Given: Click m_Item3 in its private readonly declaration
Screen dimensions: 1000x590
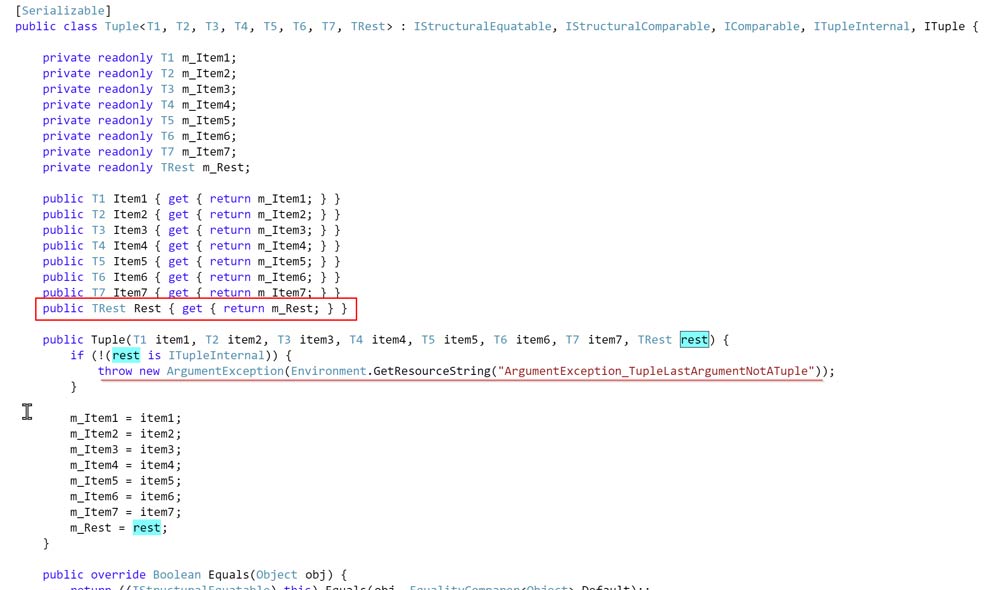Looking at the screenshot, I should (x=205, y=89).
